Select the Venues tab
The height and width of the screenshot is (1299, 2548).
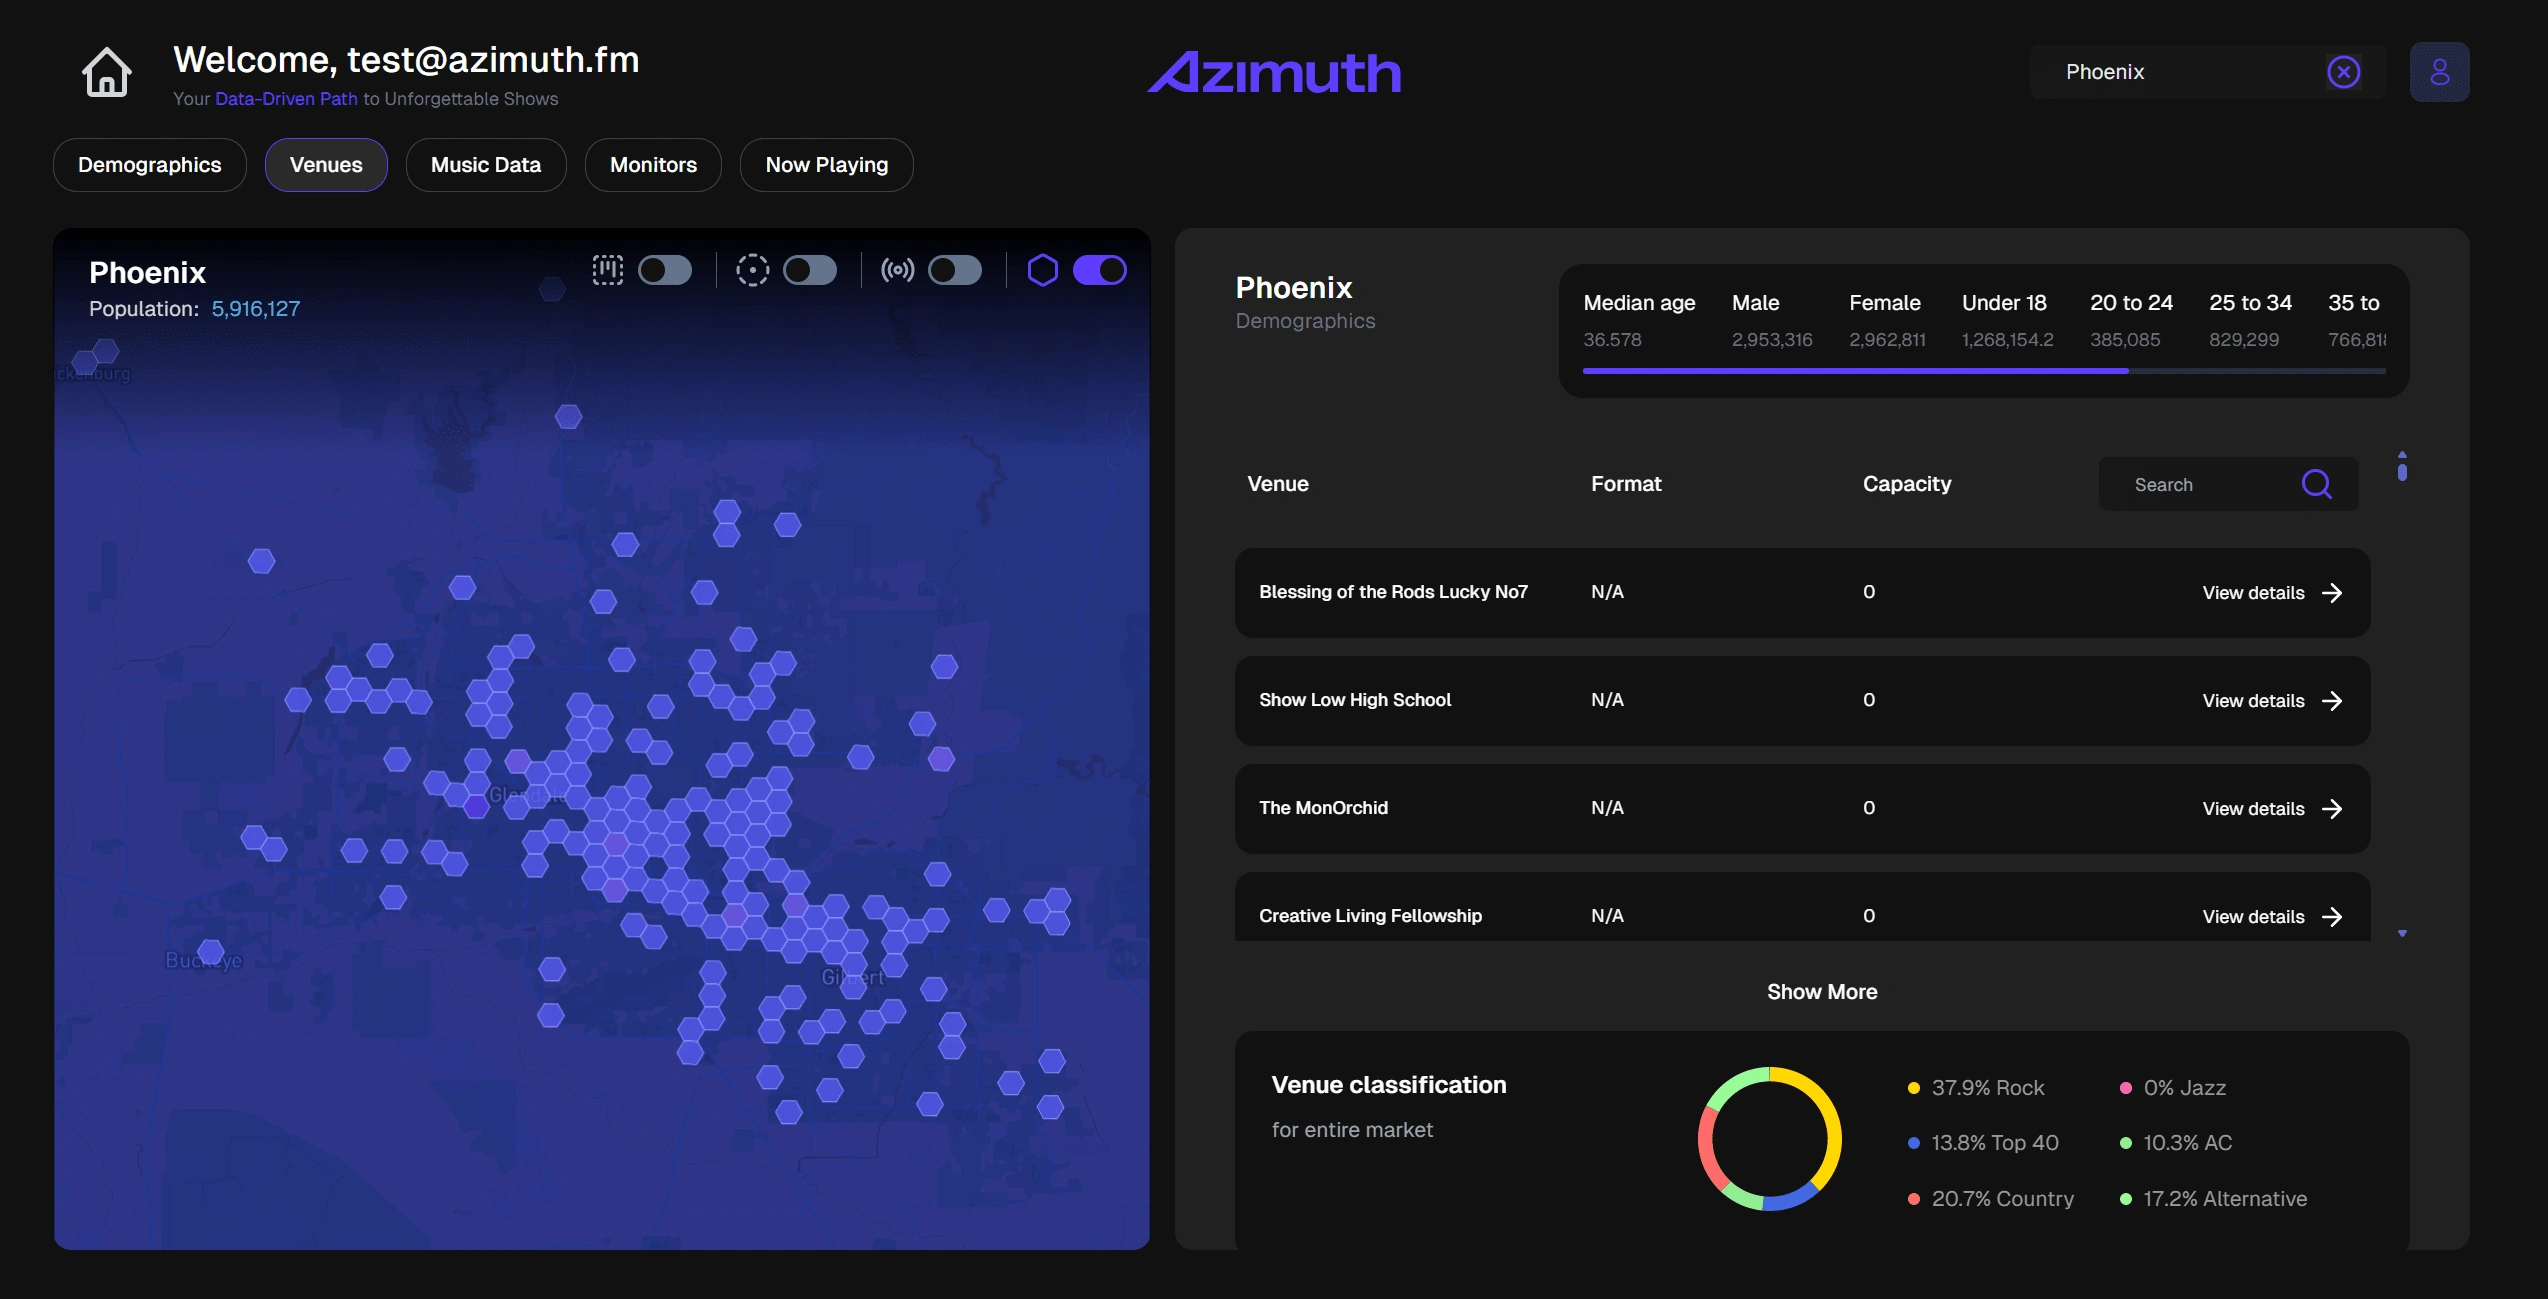pos(326,165)
